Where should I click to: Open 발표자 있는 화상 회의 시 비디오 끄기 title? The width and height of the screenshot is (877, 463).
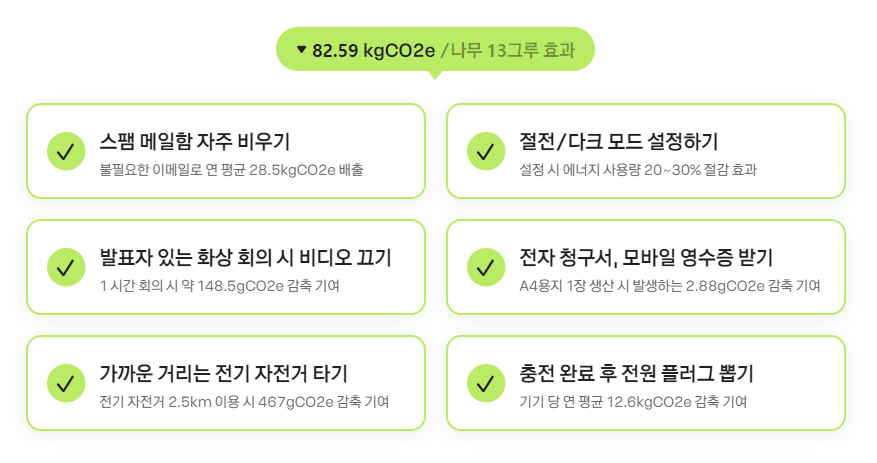(x=246, y=257)
